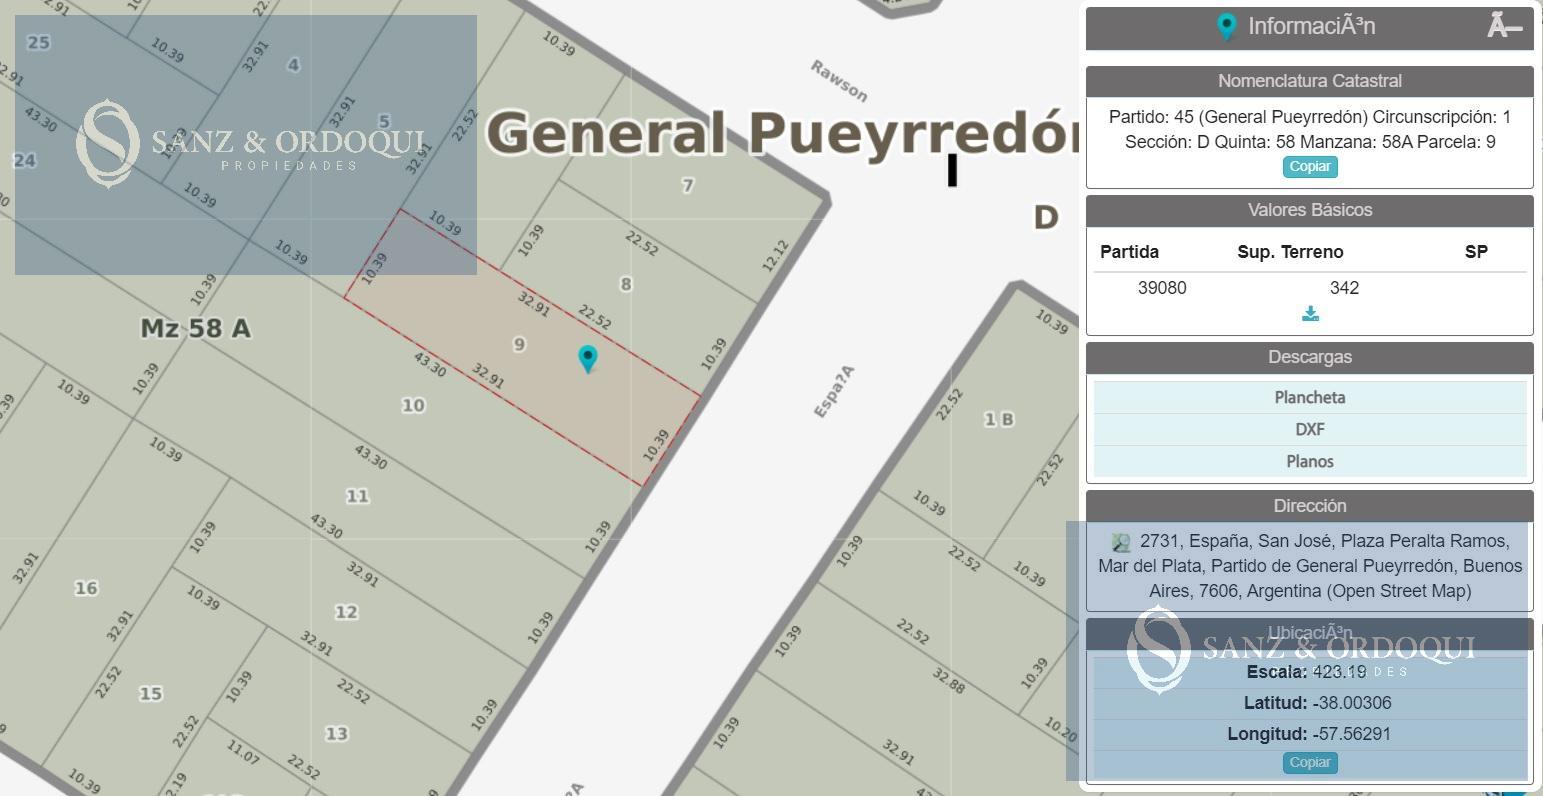Open the Plancheta download
The height and width of the screenshot is (796, 1543).
1310,398
